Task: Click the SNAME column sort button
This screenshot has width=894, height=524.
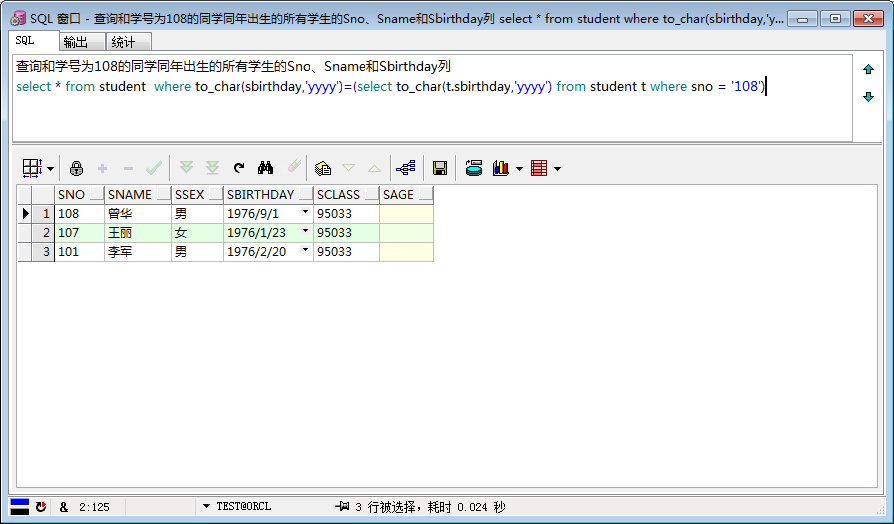Action: tap(164, 194)
